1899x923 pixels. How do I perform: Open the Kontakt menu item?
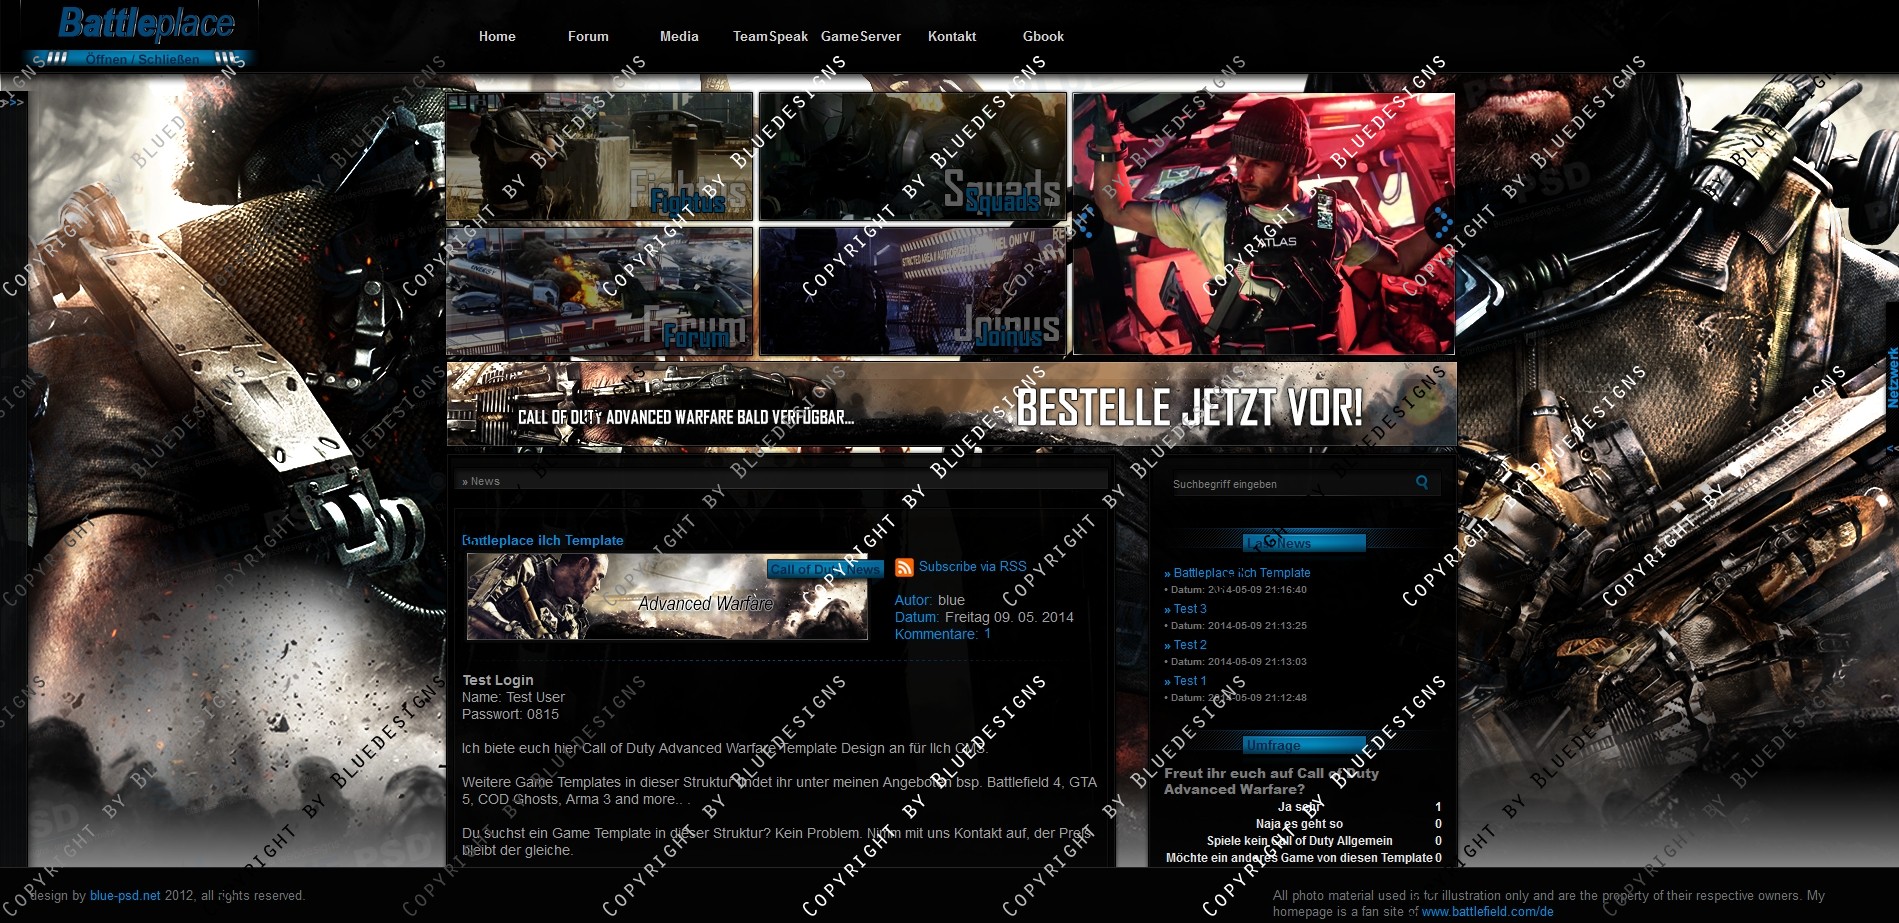952,36
